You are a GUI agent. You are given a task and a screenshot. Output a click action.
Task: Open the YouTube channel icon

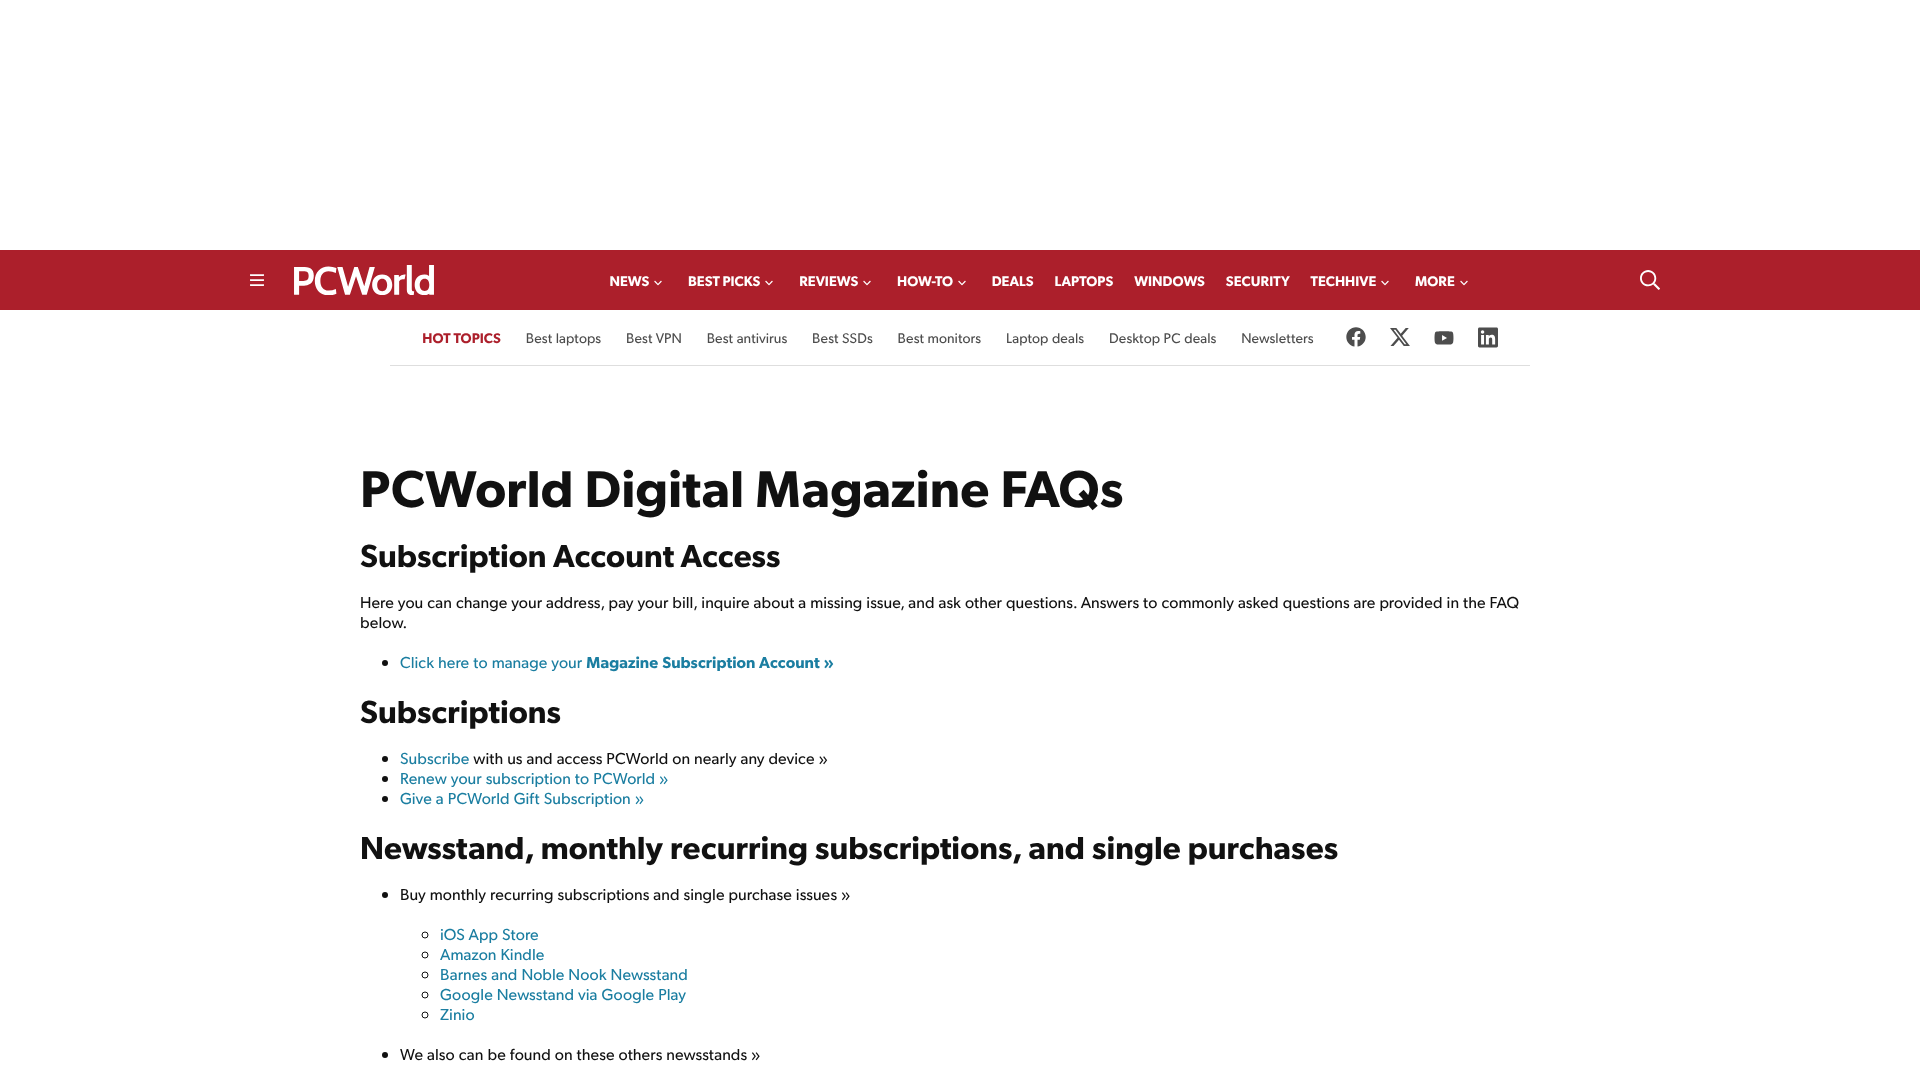point(1444,338)
